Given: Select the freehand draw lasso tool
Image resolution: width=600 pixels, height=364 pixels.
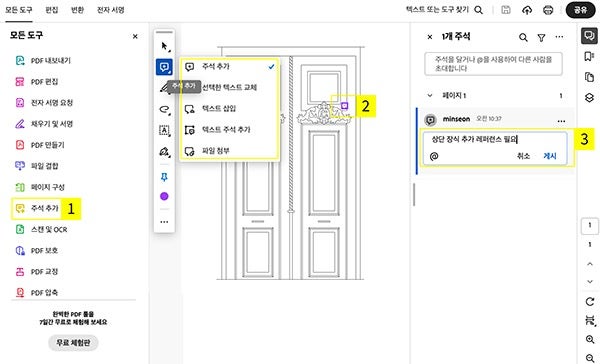Looking at the screenshot, I should click(165, 109).
